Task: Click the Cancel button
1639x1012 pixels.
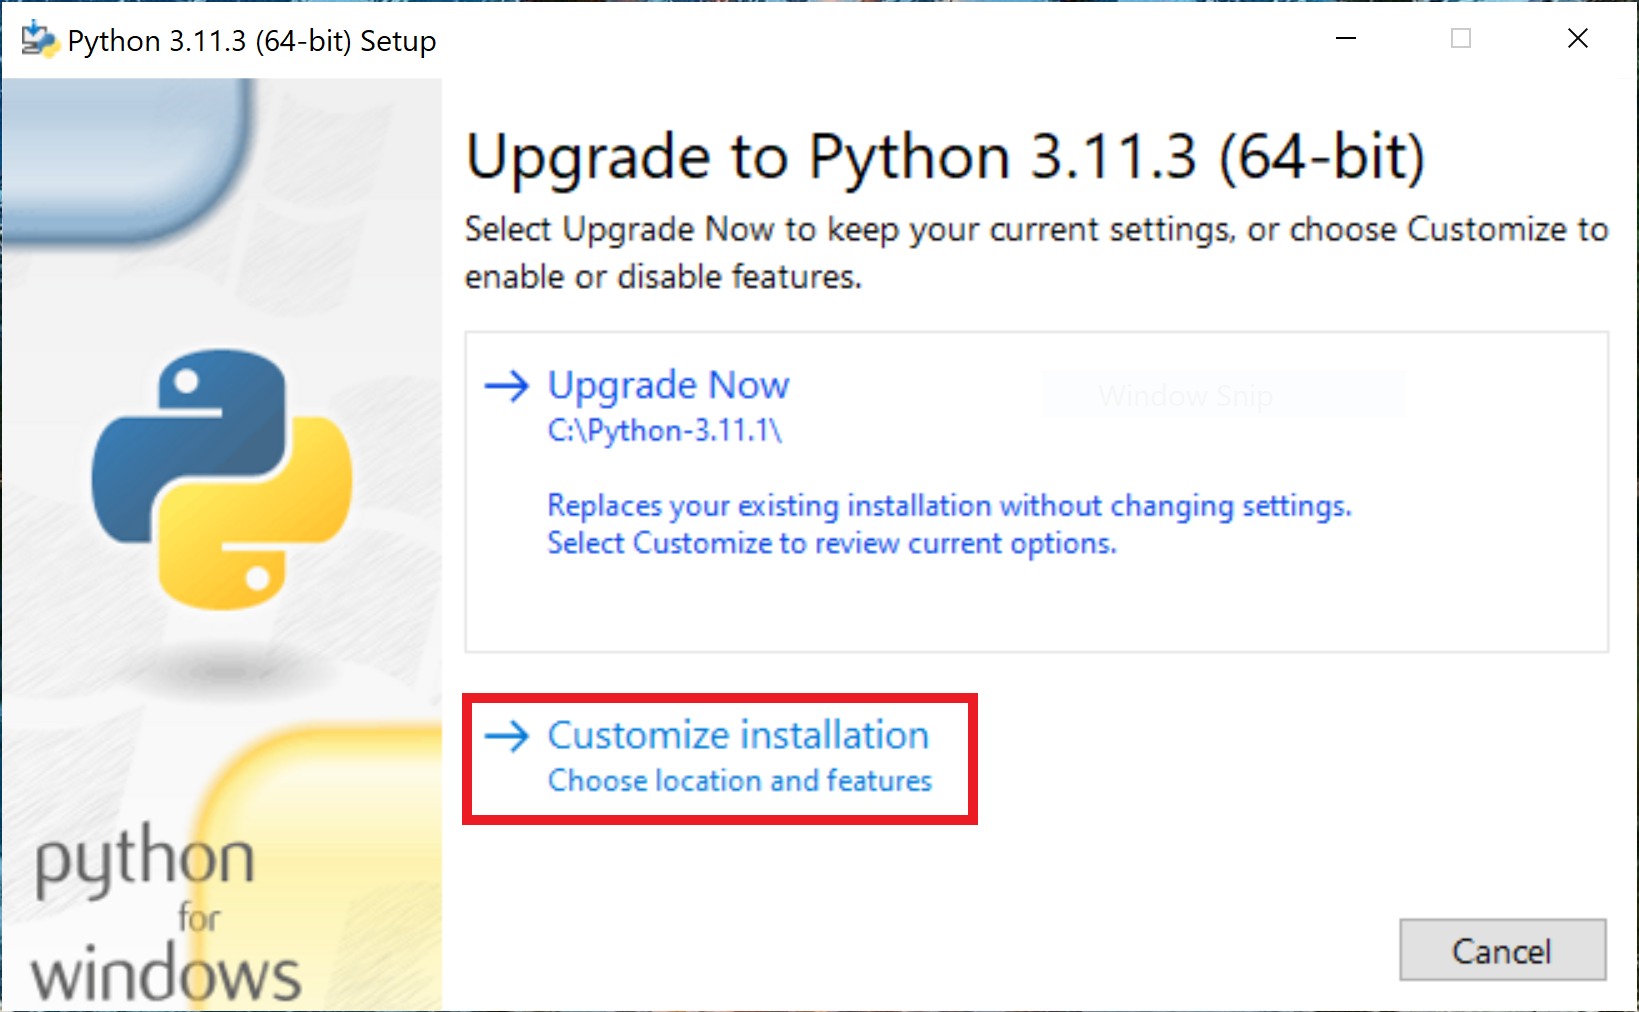Action: 1502,950
